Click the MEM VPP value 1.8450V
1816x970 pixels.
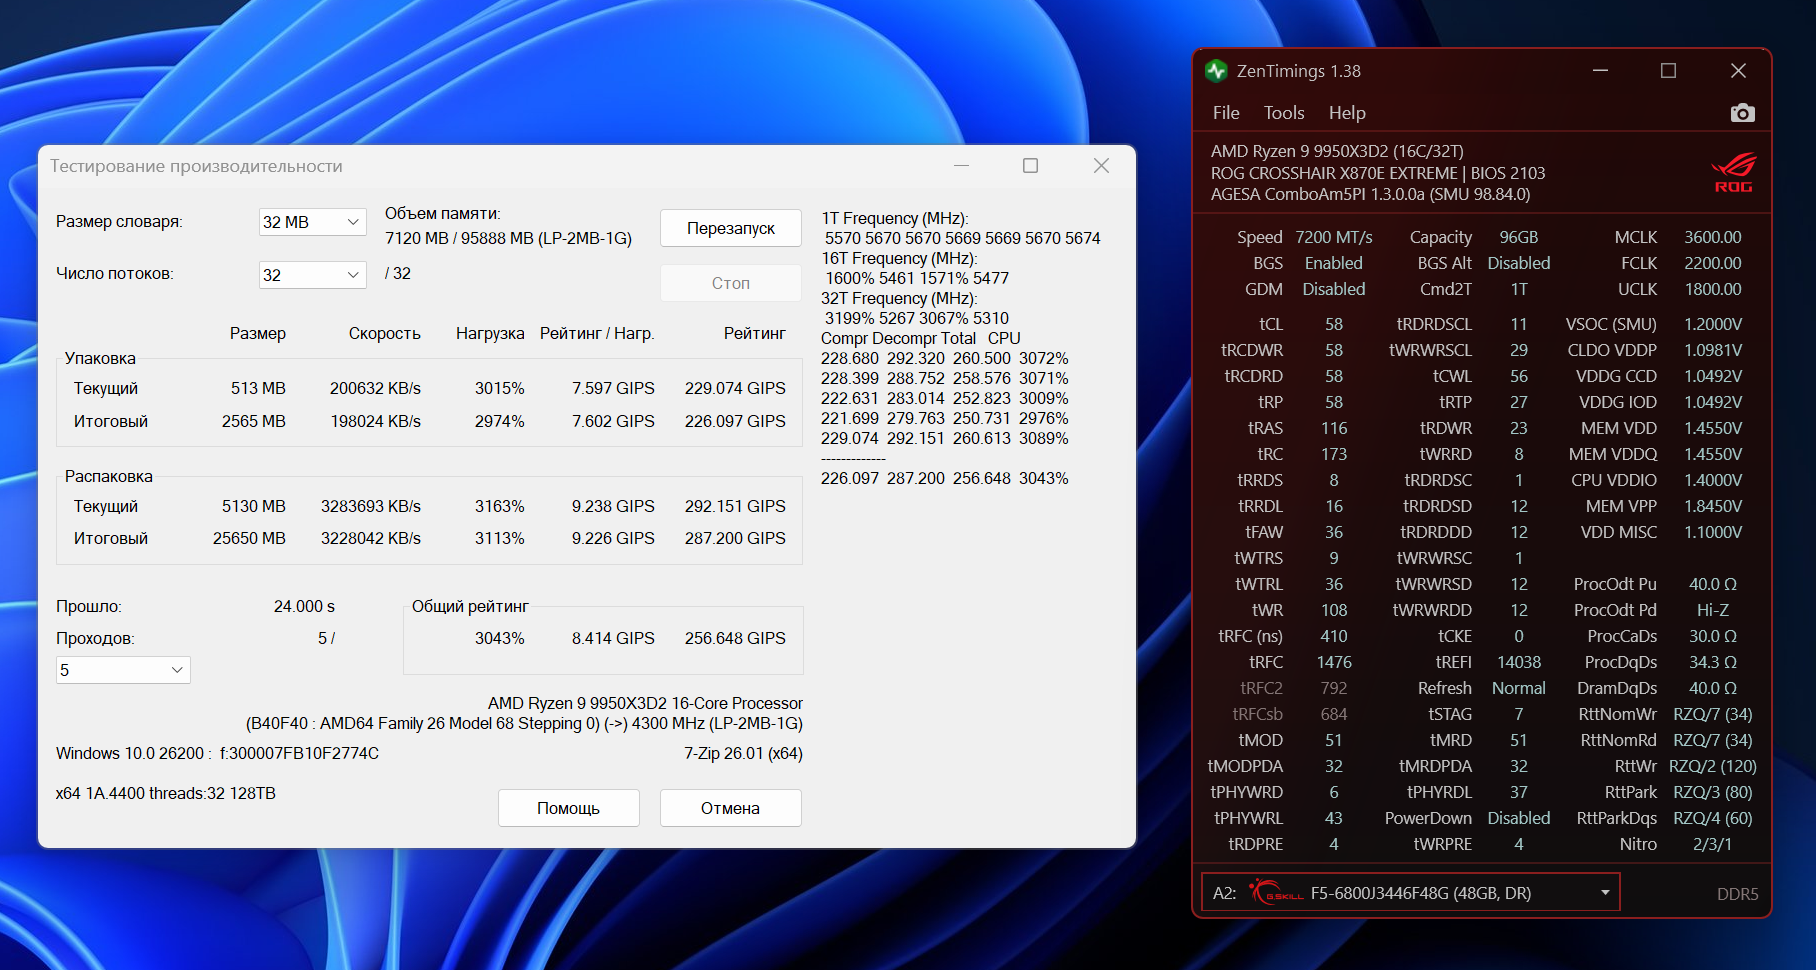[x=1713, y=506]
